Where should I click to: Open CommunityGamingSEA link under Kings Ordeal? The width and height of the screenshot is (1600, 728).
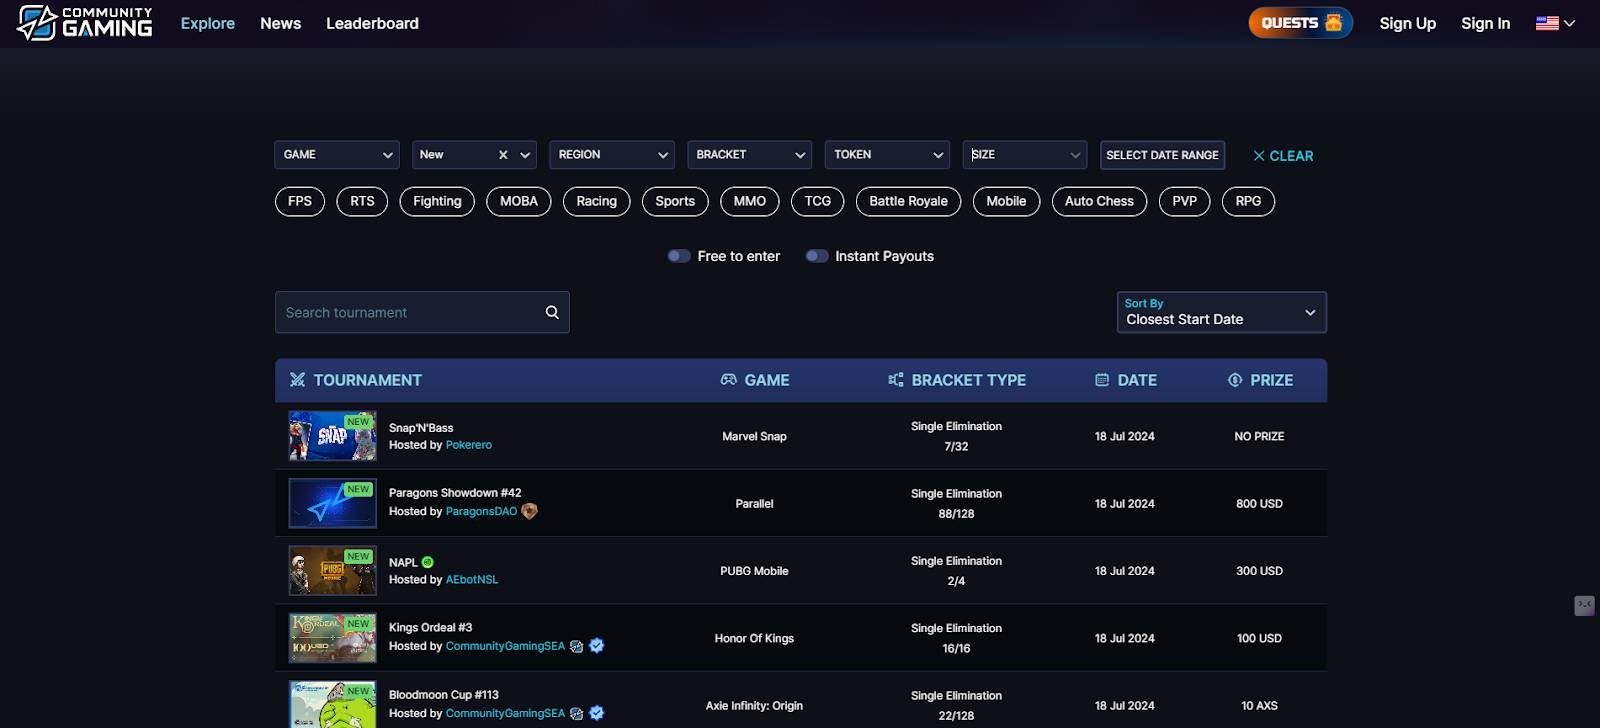505,646
